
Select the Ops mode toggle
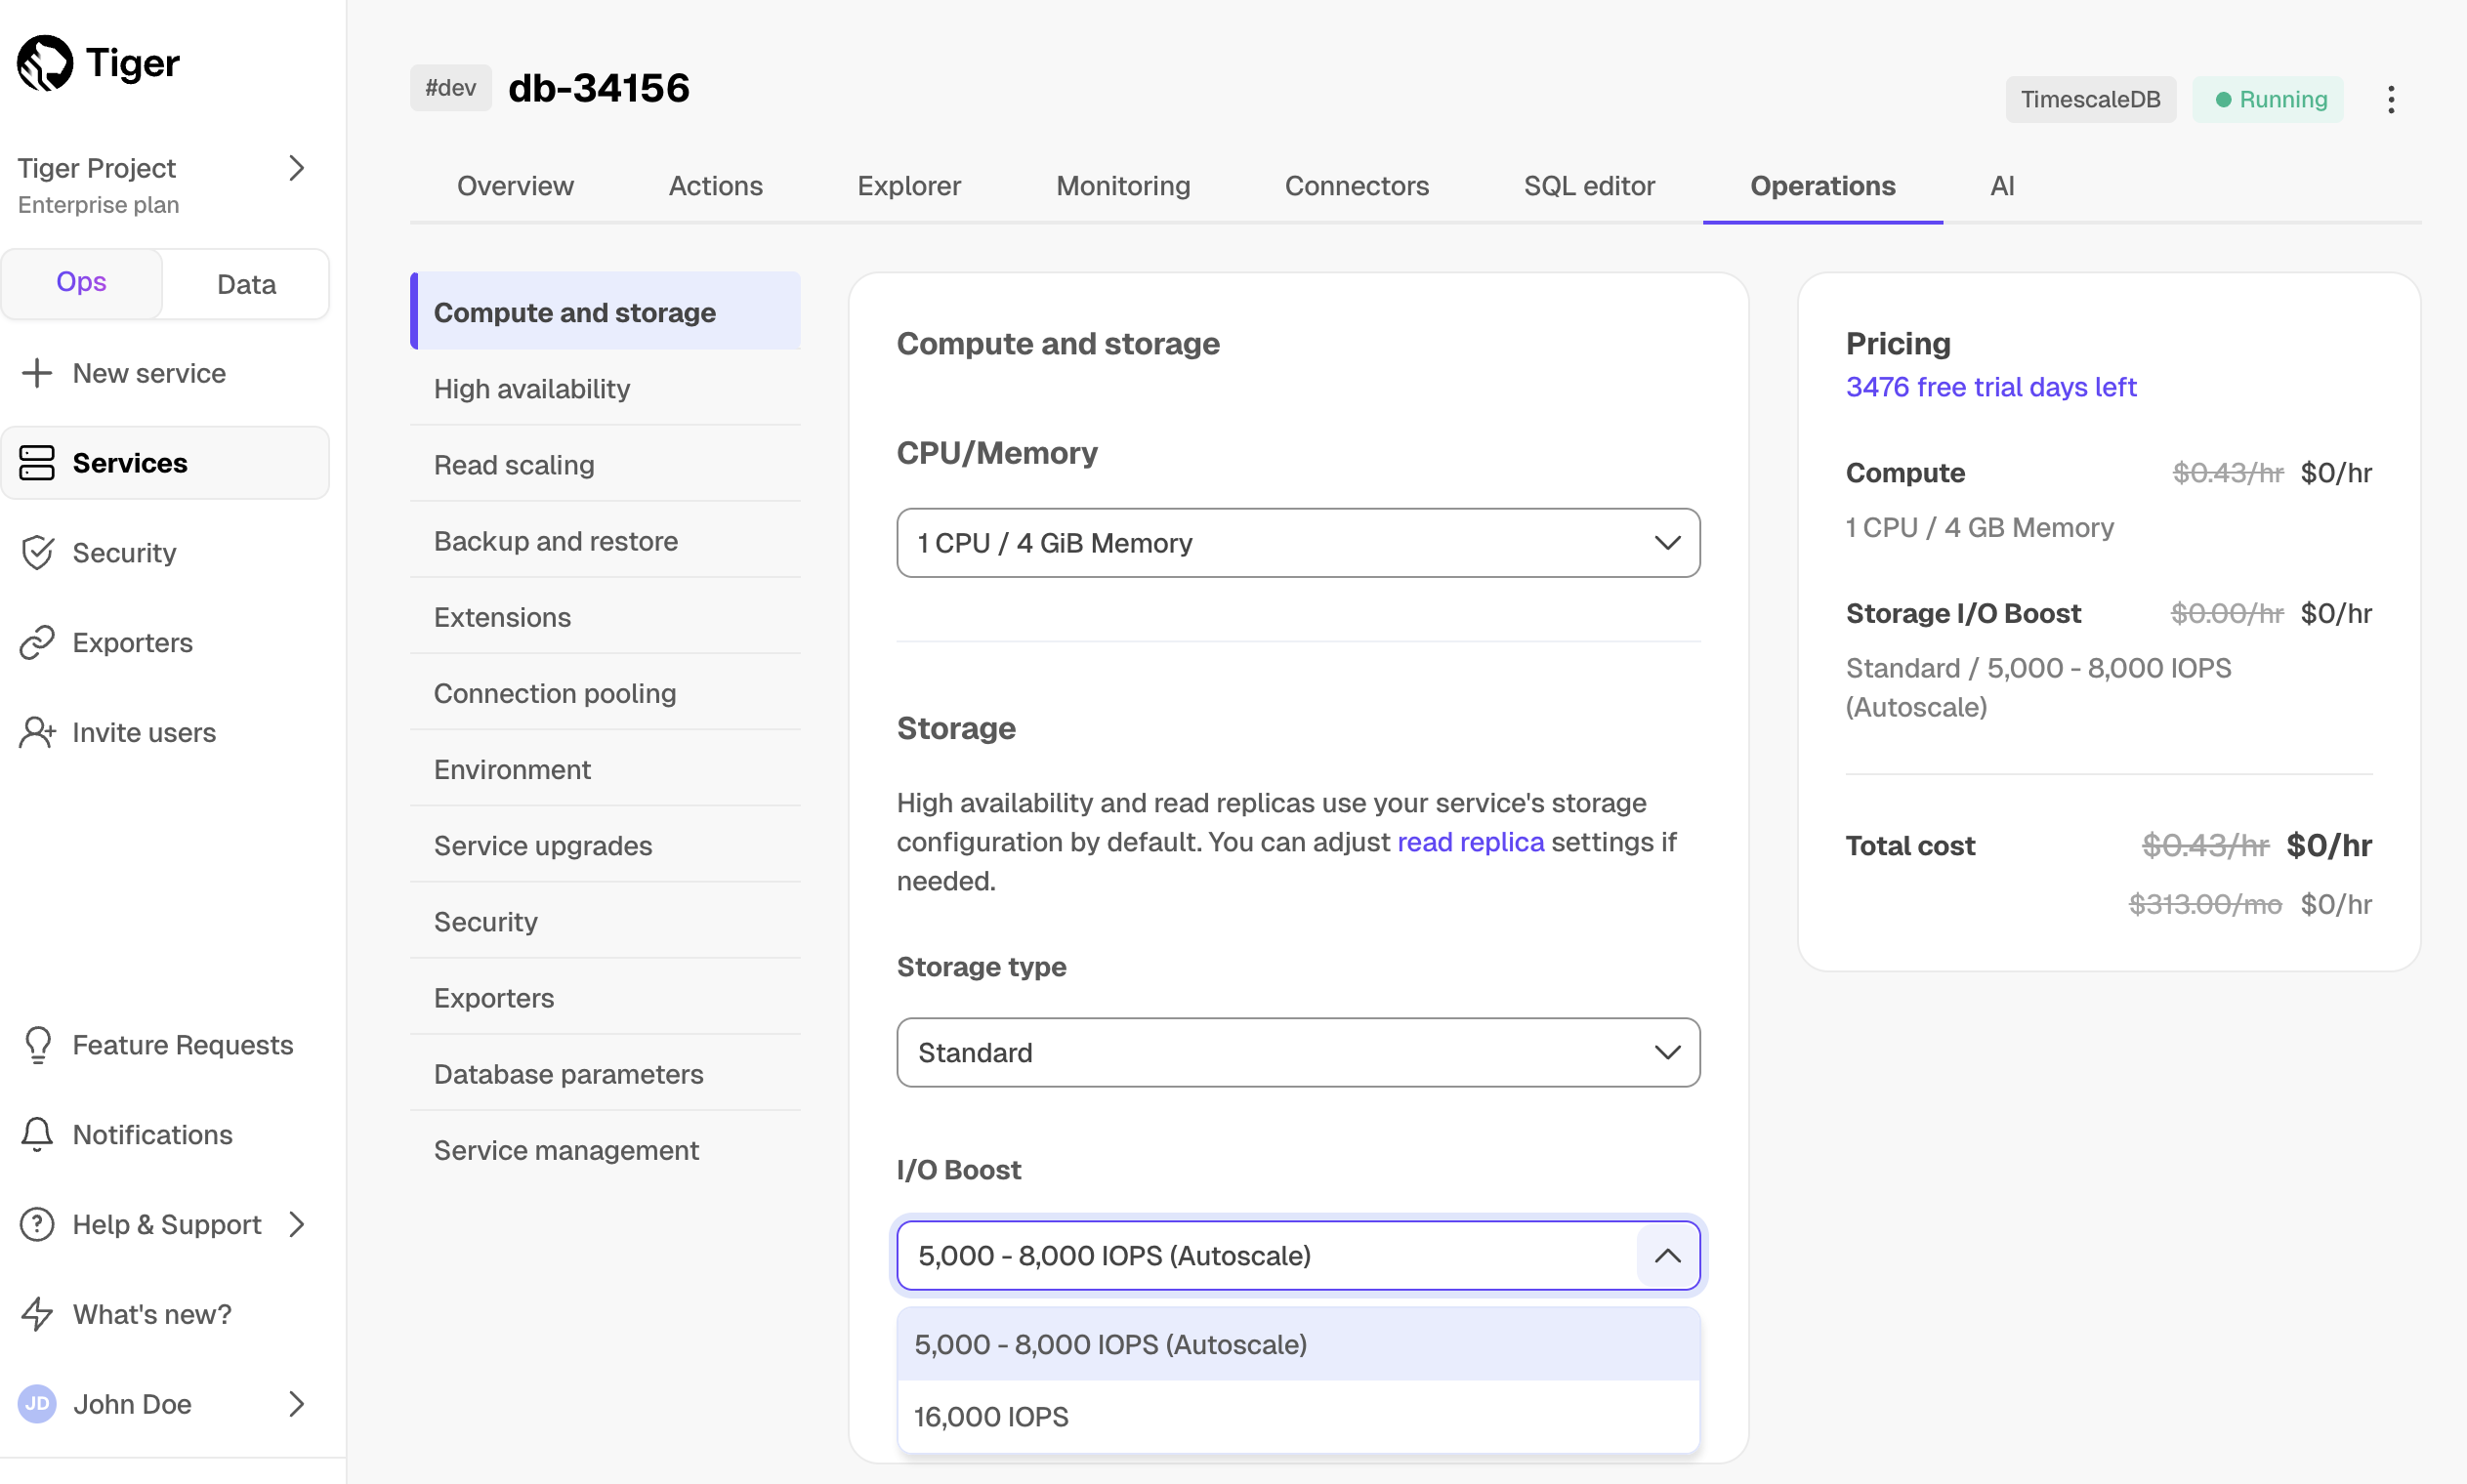coord(81,283)
